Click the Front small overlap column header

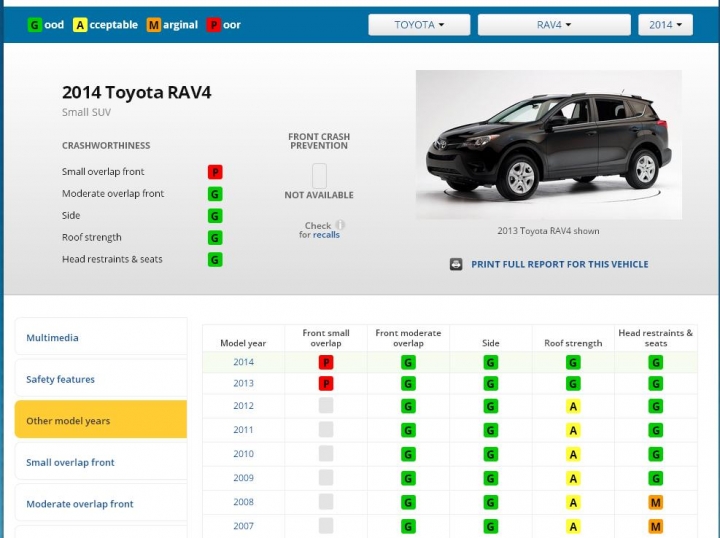coord(326,338)
